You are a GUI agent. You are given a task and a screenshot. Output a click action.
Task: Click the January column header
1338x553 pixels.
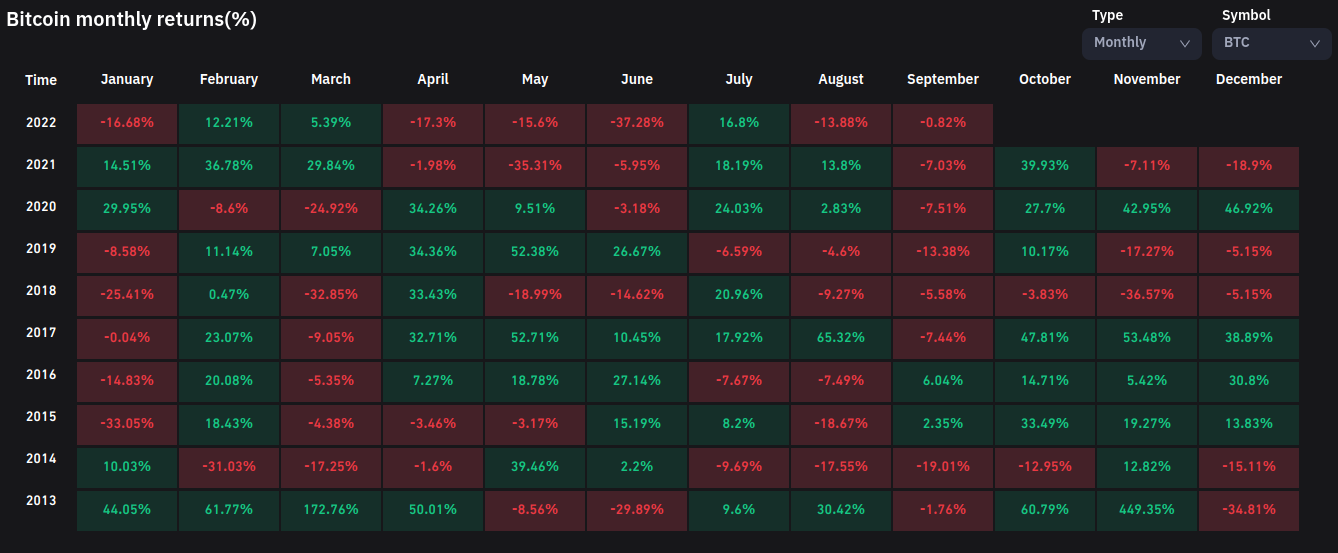pyautogui.click(x=127, y=79)
